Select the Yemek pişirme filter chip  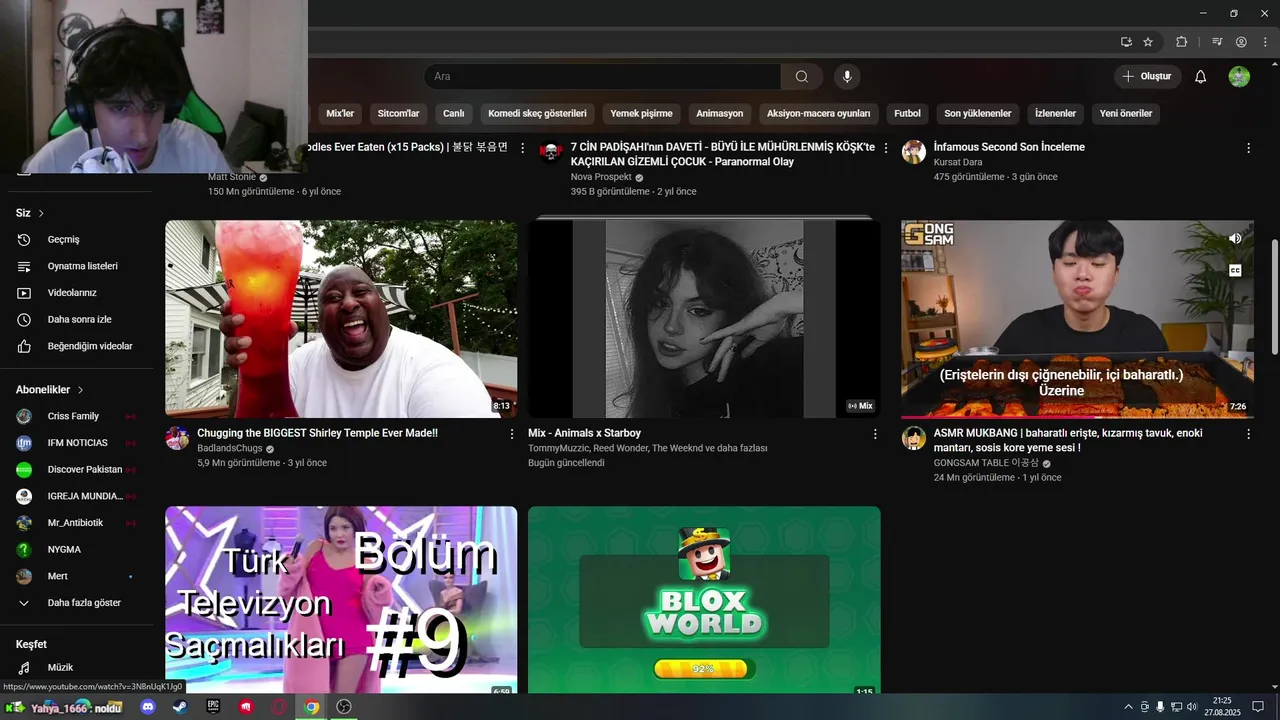[x=641, y=113]
